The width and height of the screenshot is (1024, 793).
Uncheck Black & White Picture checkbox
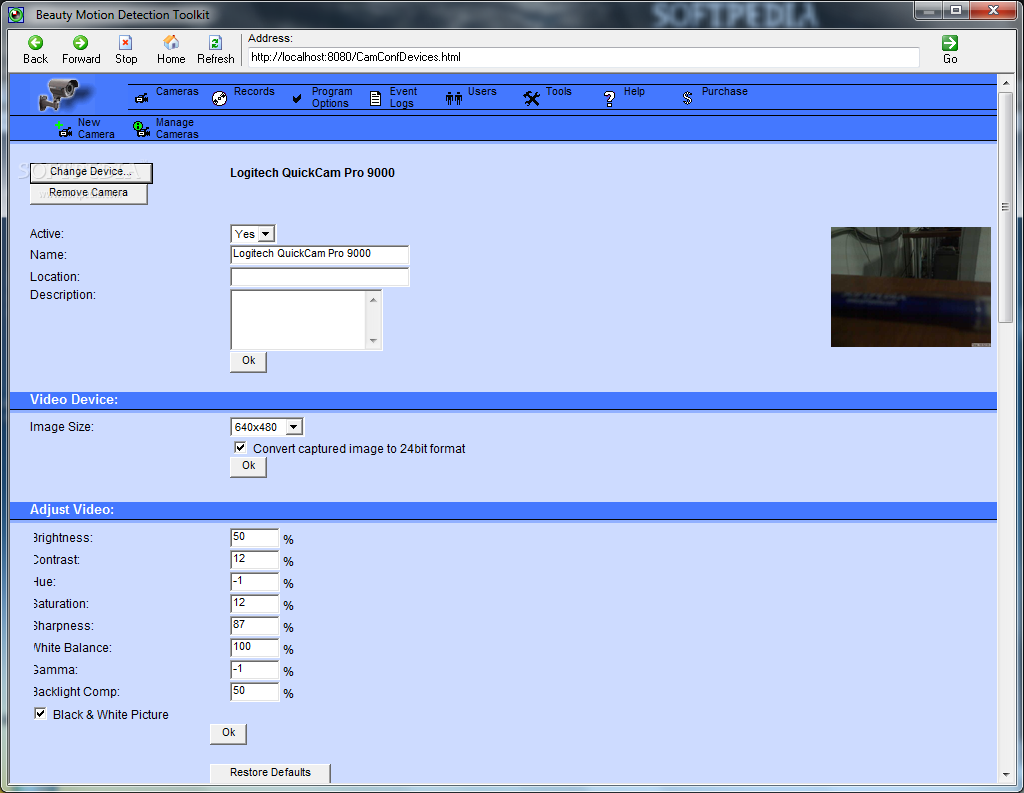click(40, 713)
